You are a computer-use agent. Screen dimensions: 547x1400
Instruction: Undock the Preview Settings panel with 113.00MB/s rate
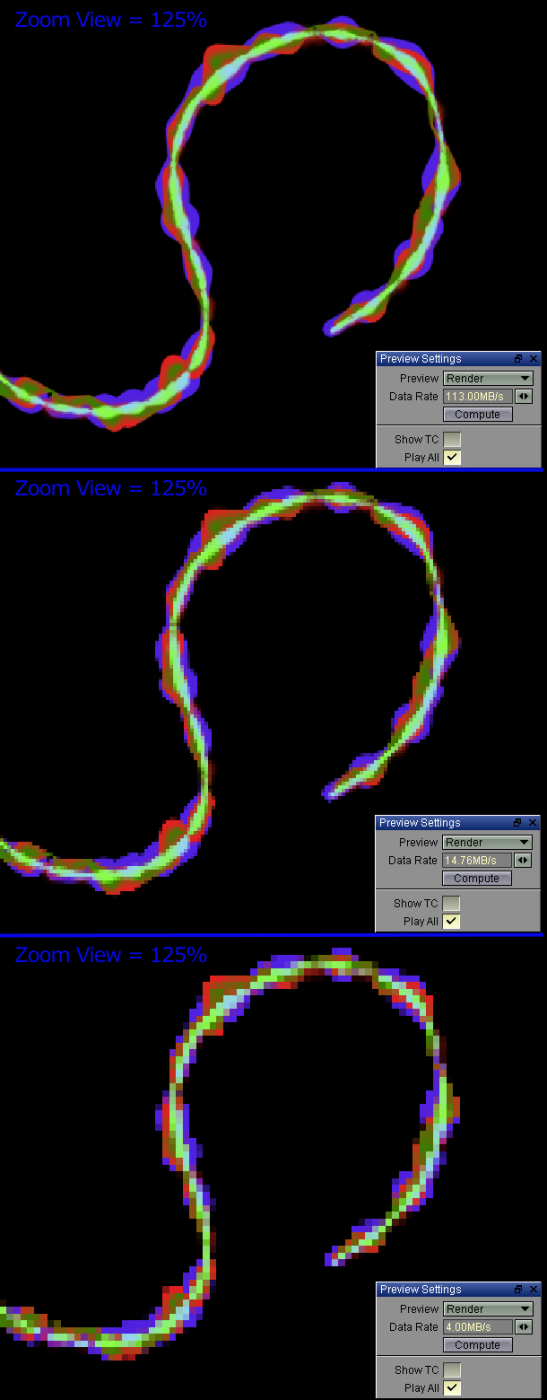click(x=519, y=359)
